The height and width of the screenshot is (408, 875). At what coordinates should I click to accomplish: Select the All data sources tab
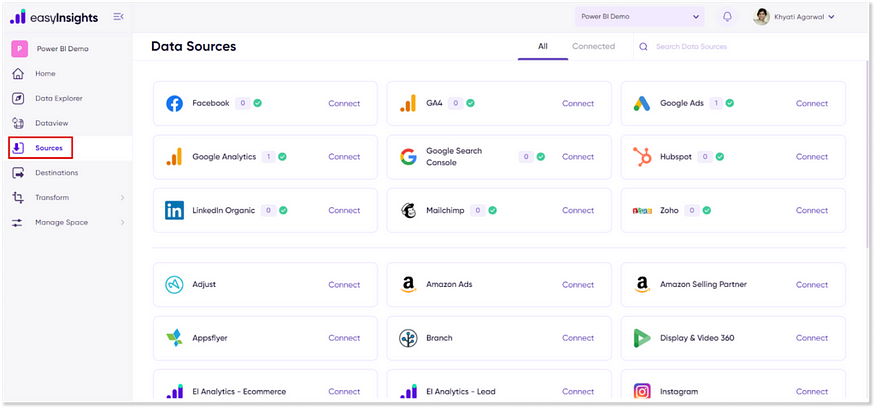click(543, 46)
